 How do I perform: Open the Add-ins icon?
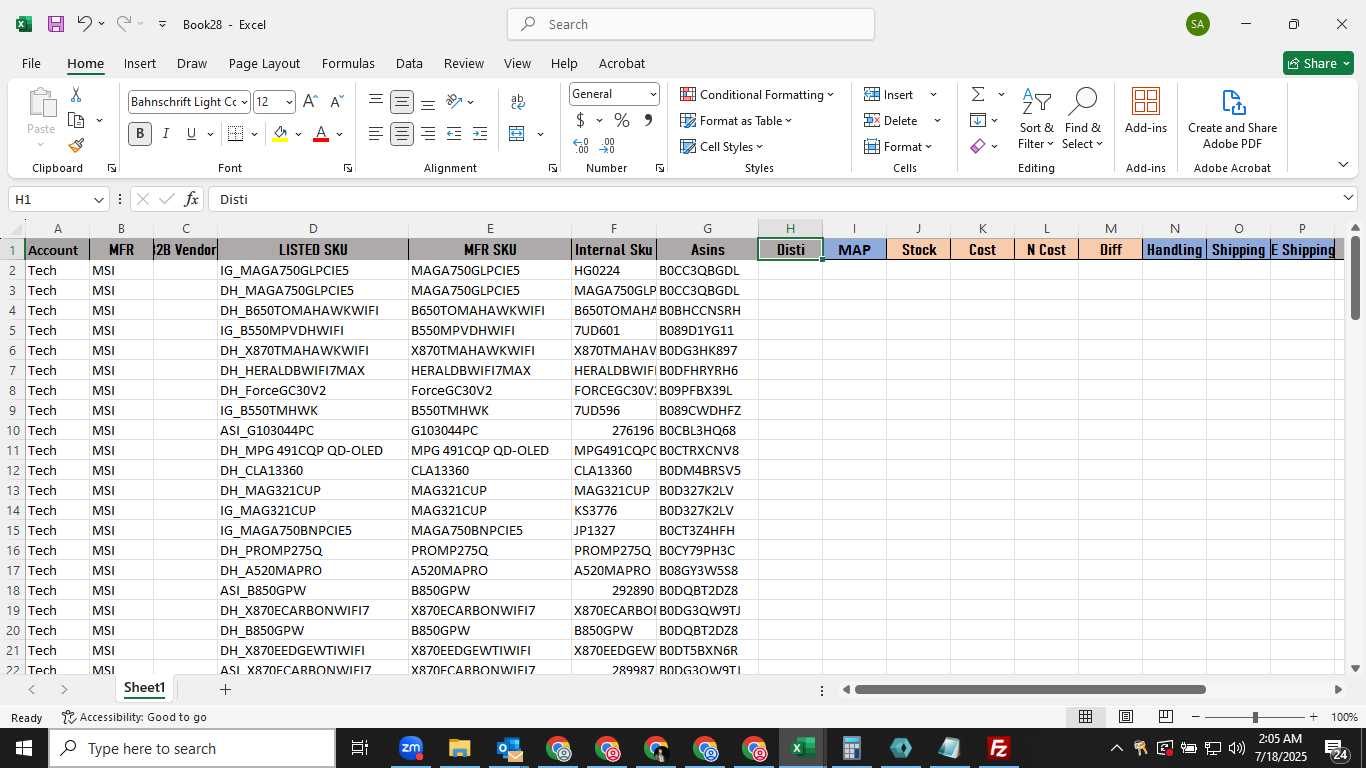click(1146, 111)
